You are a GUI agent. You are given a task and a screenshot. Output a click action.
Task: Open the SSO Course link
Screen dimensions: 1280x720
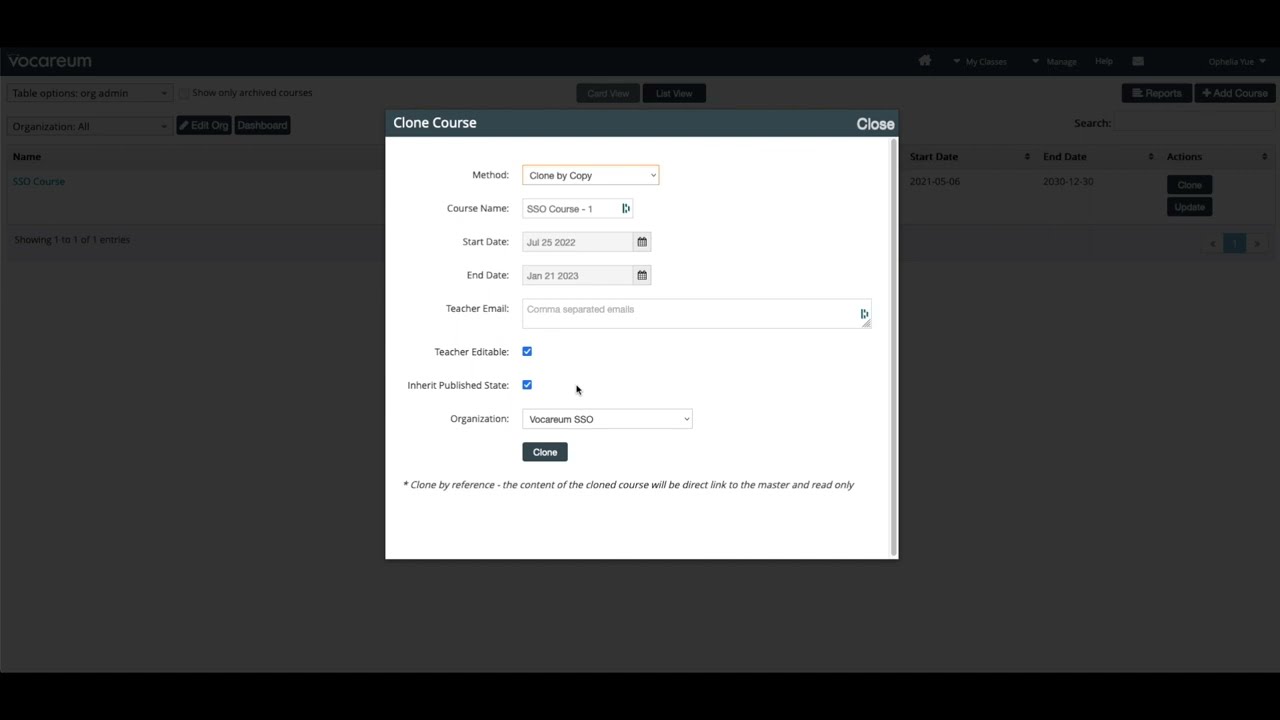[39, 181]
